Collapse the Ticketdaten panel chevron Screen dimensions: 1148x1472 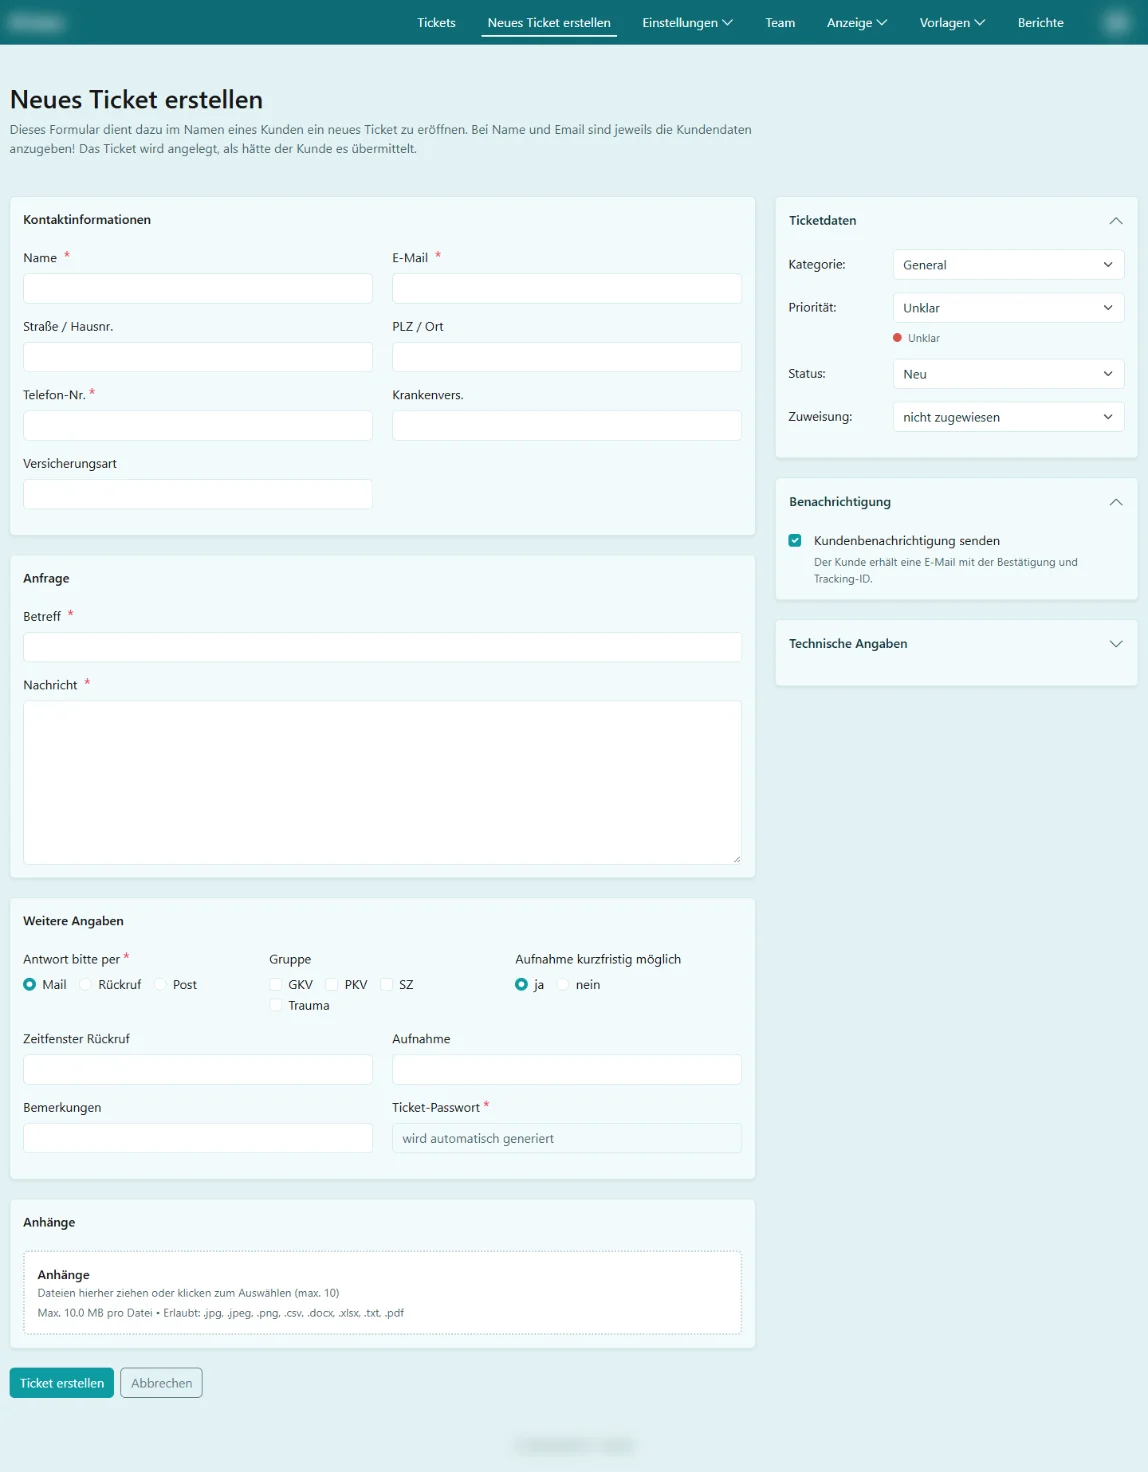point(1116,221)
